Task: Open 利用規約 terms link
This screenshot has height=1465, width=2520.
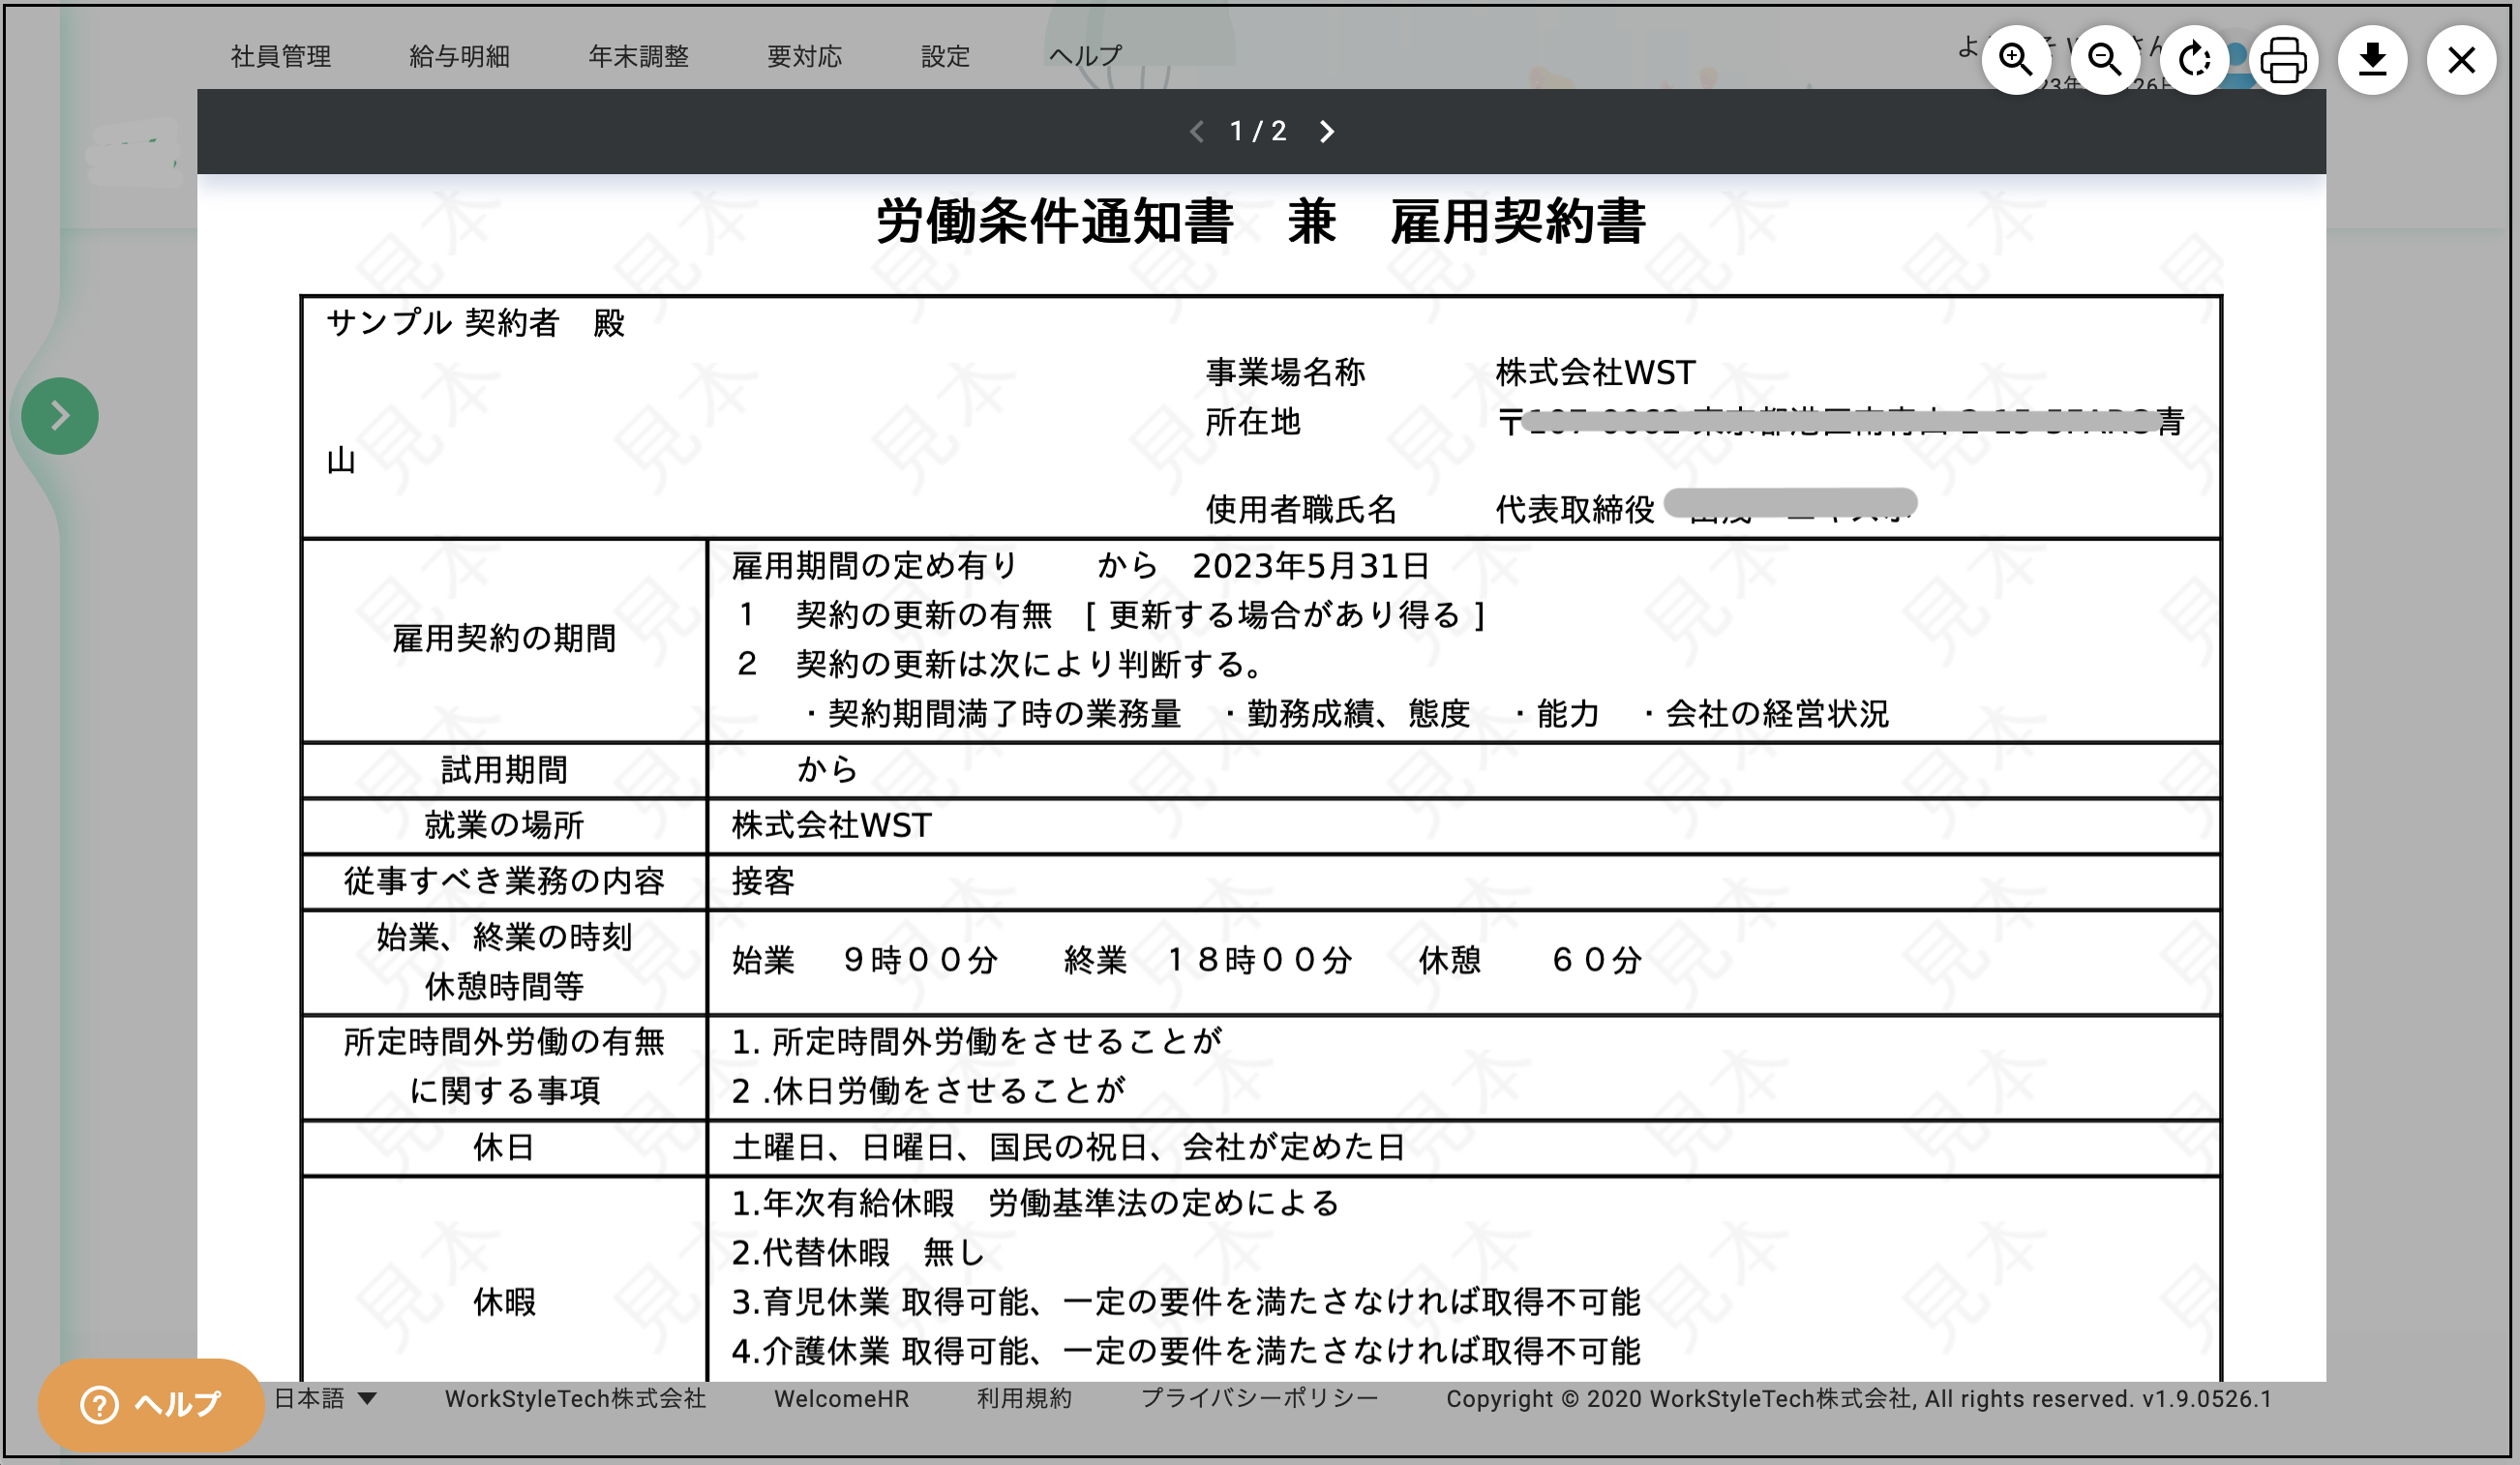Action: pos(1024,1398)
